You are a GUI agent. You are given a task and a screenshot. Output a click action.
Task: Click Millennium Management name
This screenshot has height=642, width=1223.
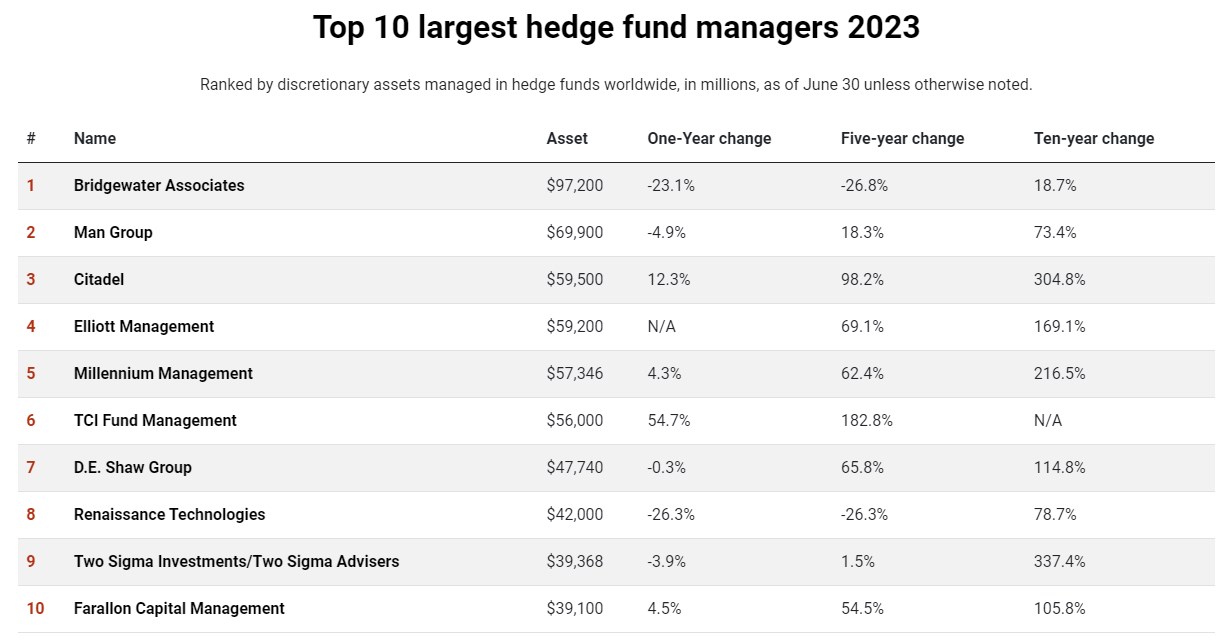[x=163, y=374]
